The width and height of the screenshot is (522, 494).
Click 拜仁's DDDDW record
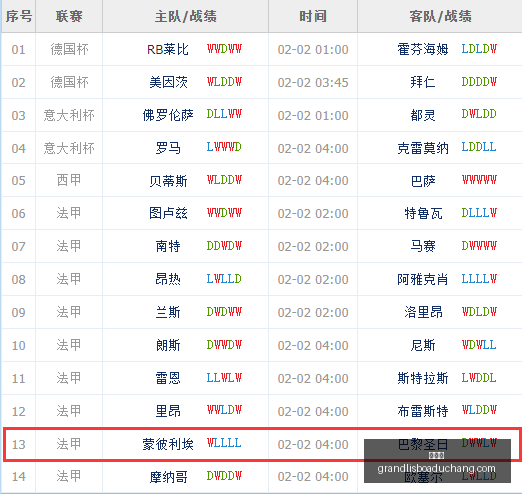tap(479, 81)
